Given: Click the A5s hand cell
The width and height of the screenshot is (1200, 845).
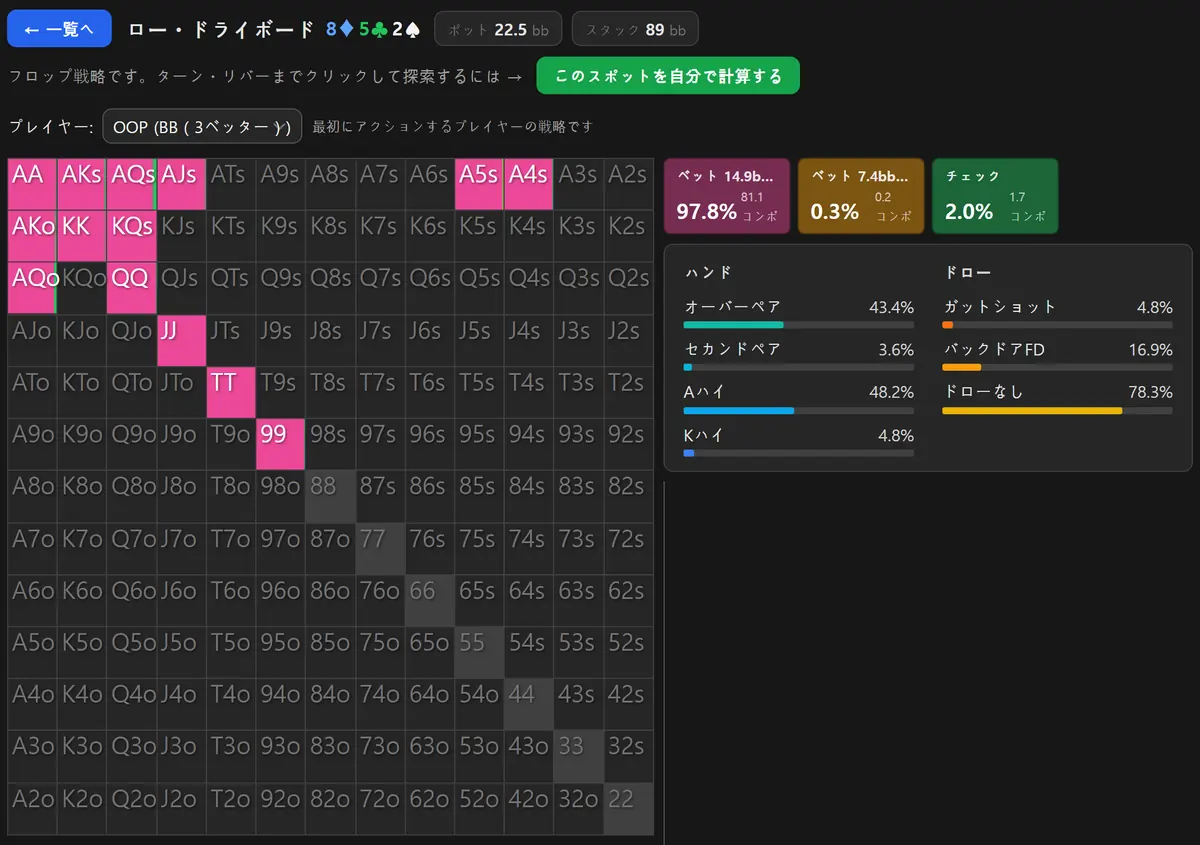Looking at the screenshot, I should 480,184.
